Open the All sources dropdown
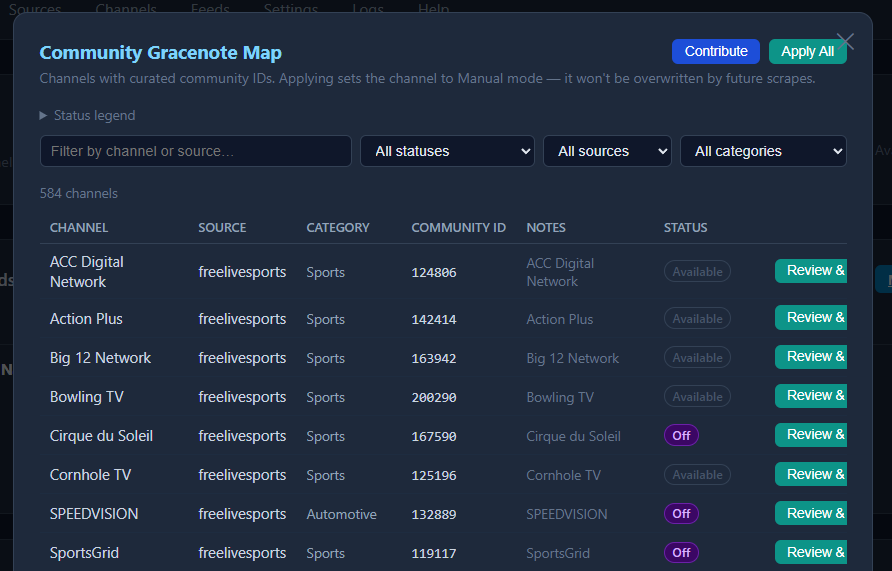 (607, 151)
